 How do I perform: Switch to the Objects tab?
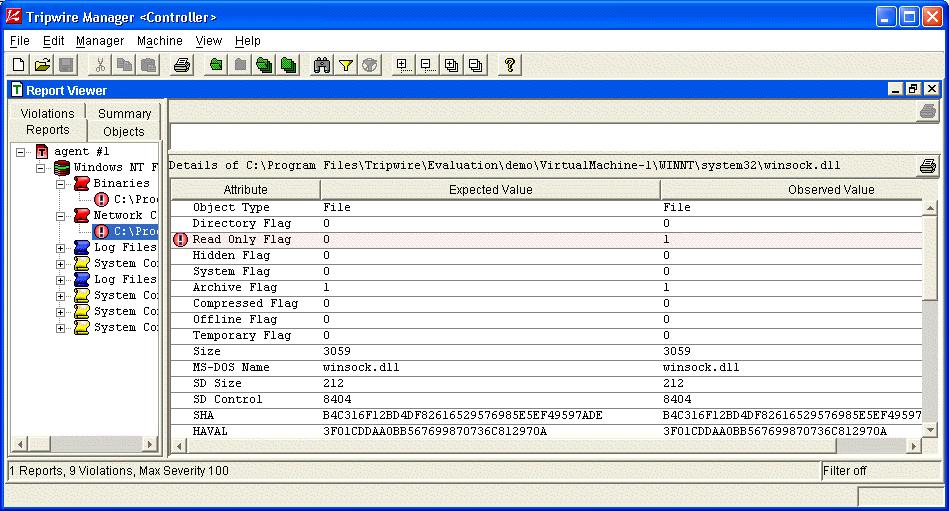click(x=123, y=131)
